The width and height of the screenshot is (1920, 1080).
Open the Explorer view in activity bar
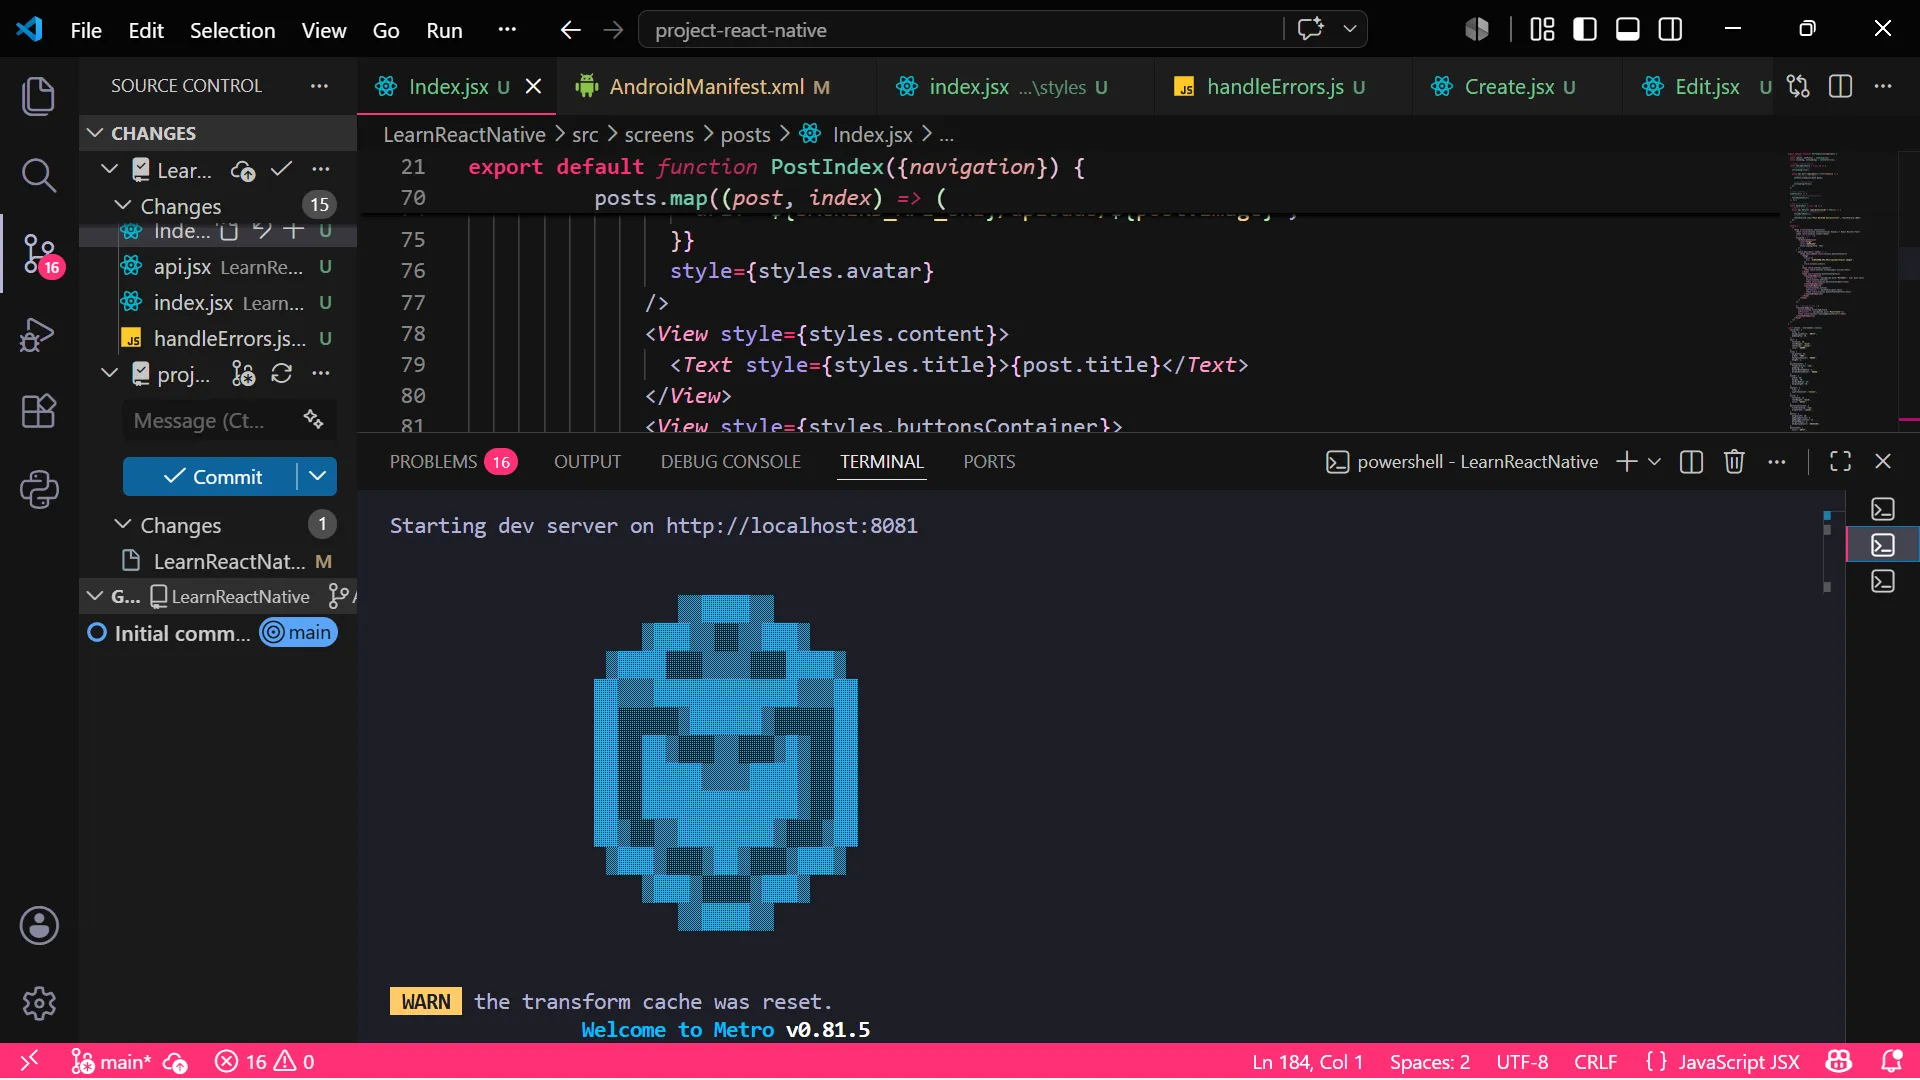coord(38,96)
